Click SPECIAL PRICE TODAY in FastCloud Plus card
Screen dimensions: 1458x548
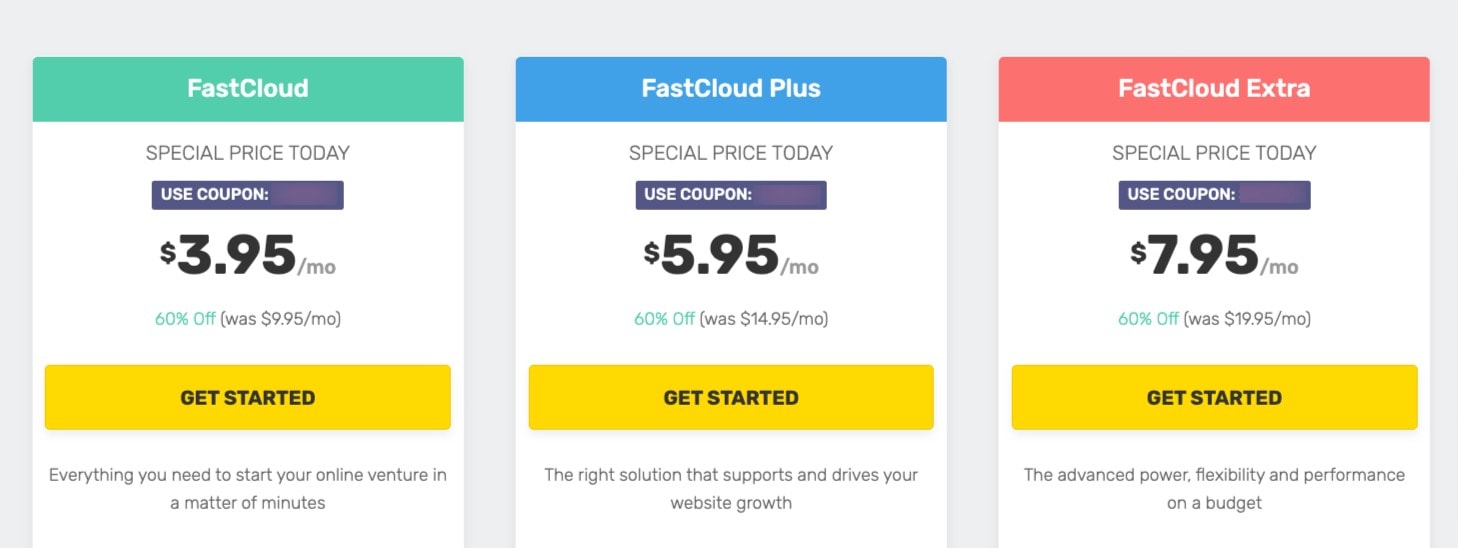point(731,153)
